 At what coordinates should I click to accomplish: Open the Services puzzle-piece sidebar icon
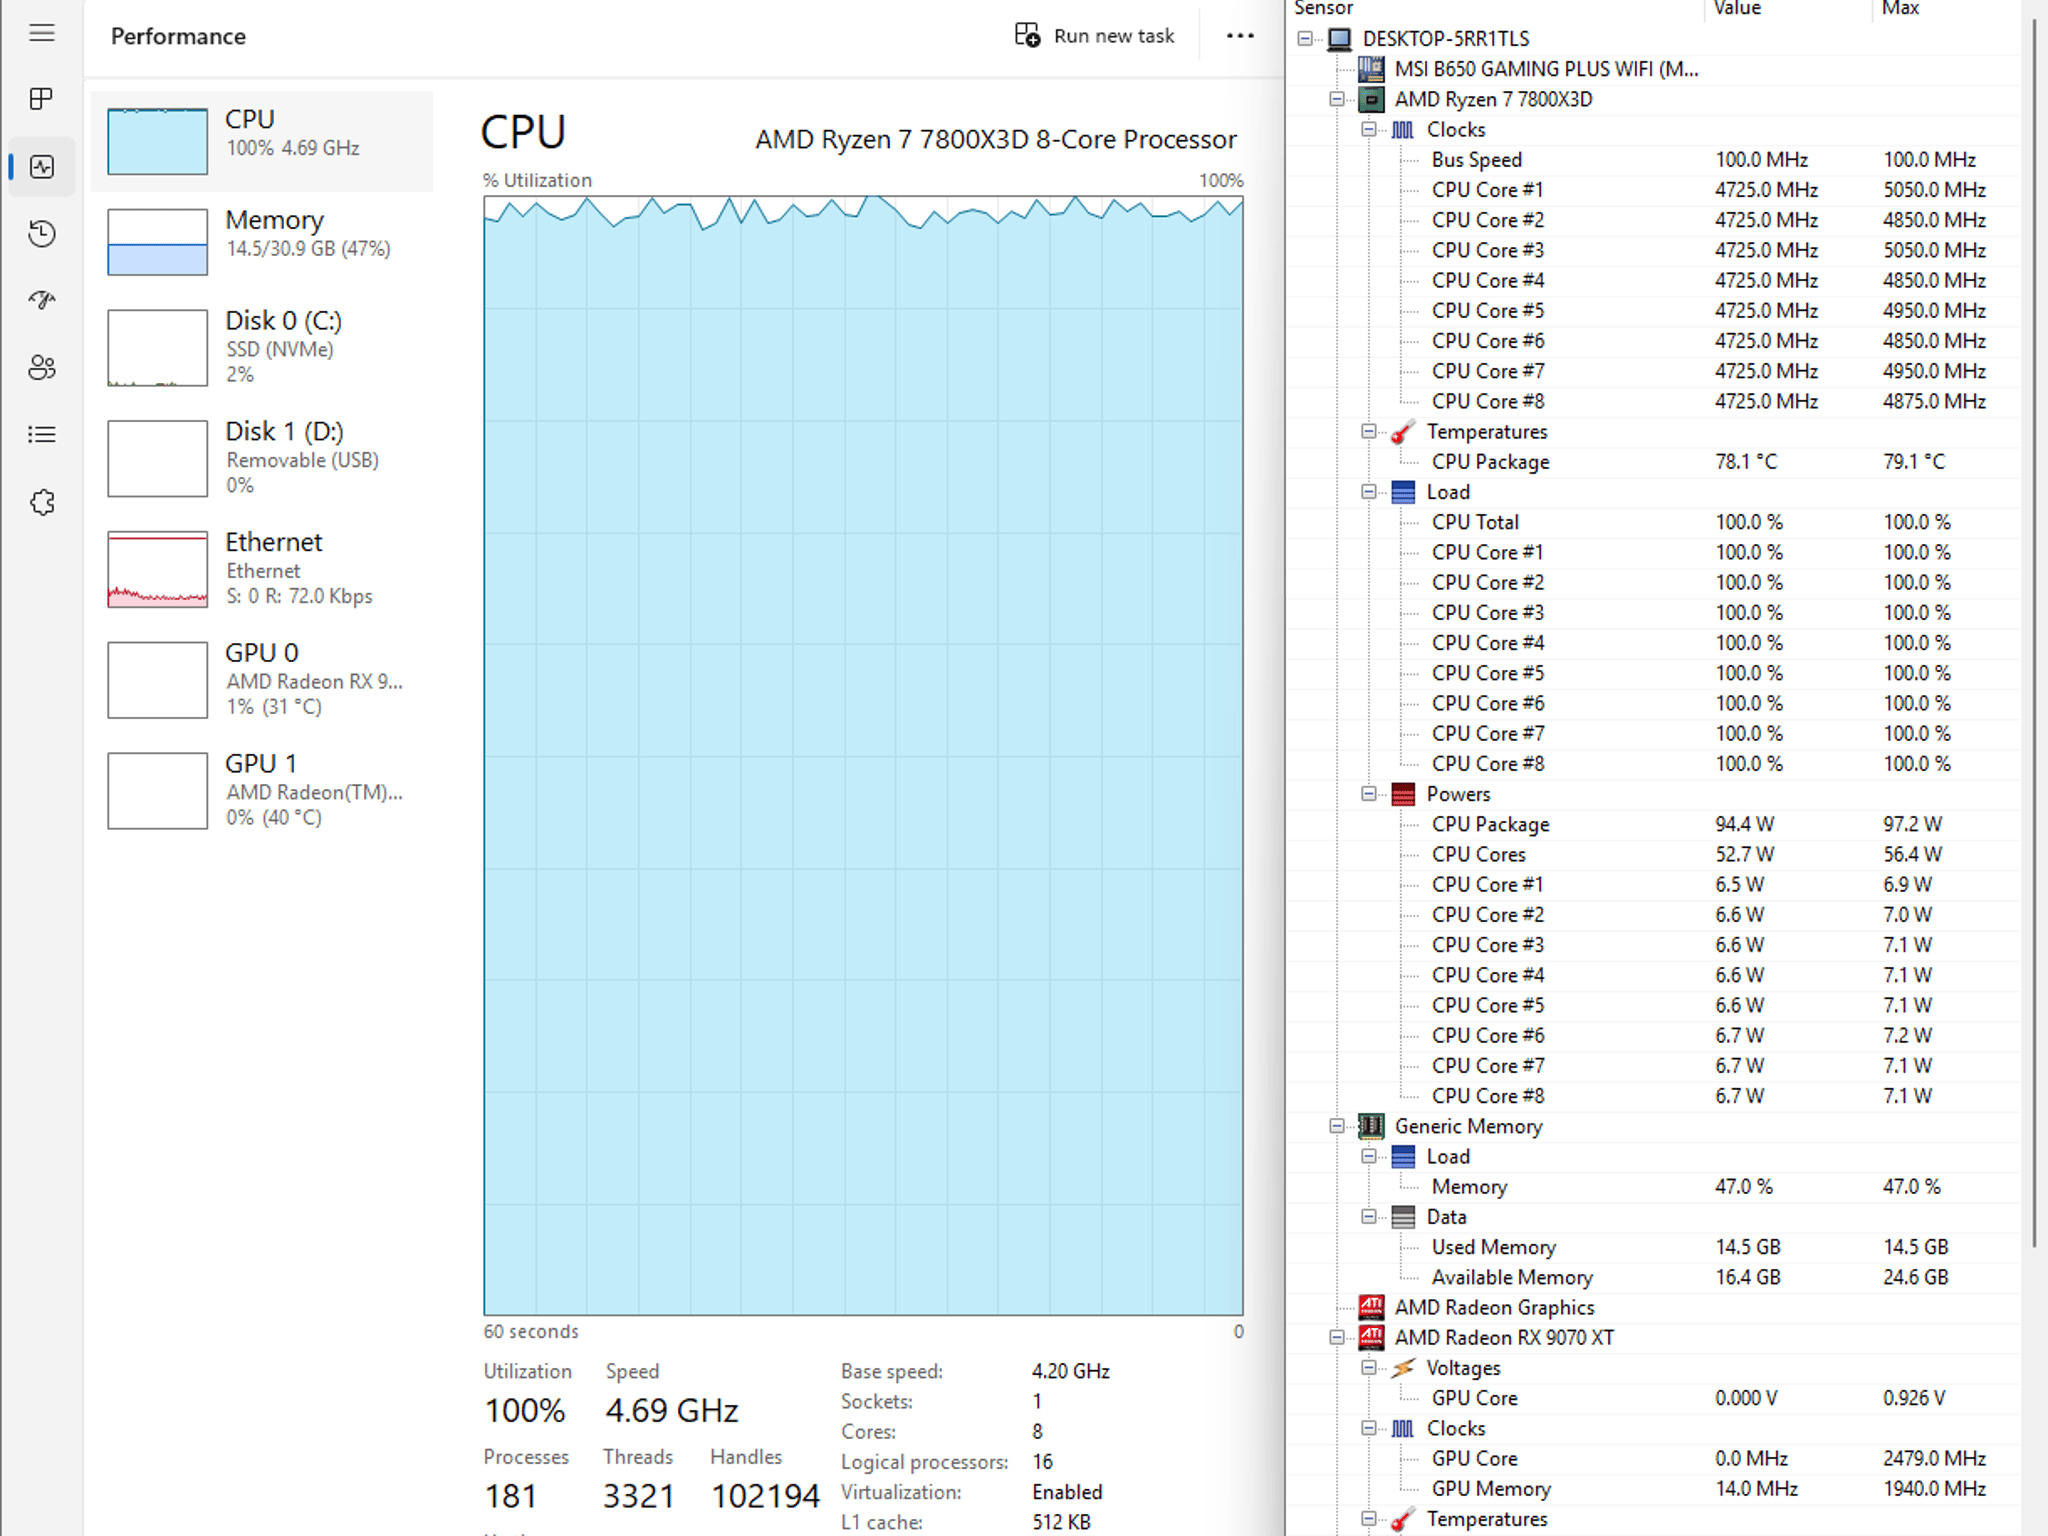point(42,502)
